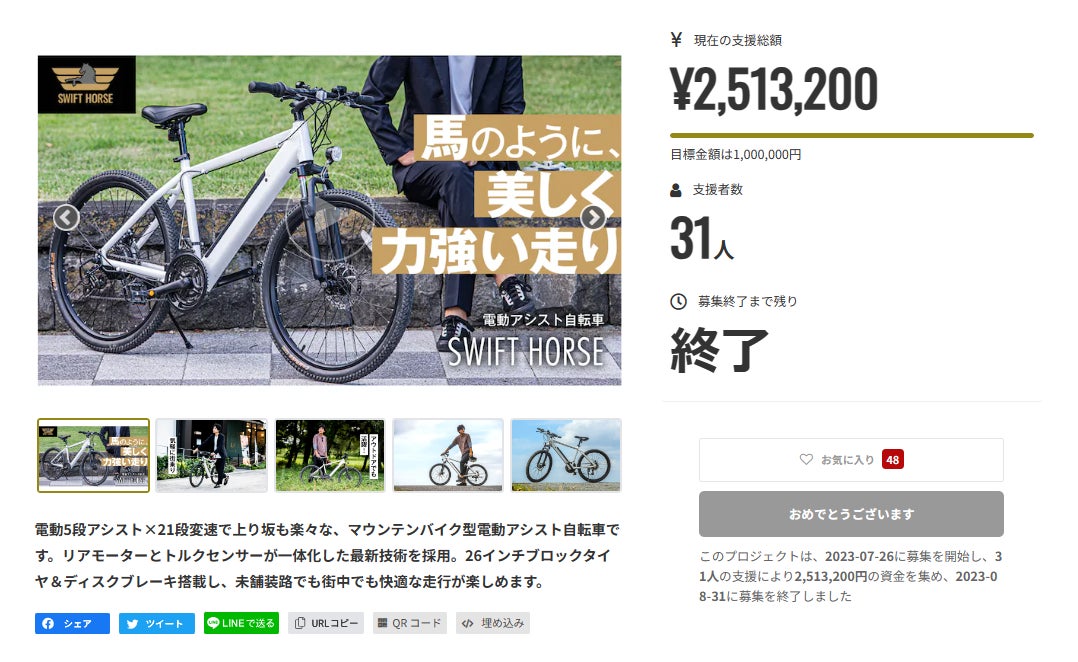
Task: Select fourth thumbnail of rider against sky
Action: click(x=448, y=455)
